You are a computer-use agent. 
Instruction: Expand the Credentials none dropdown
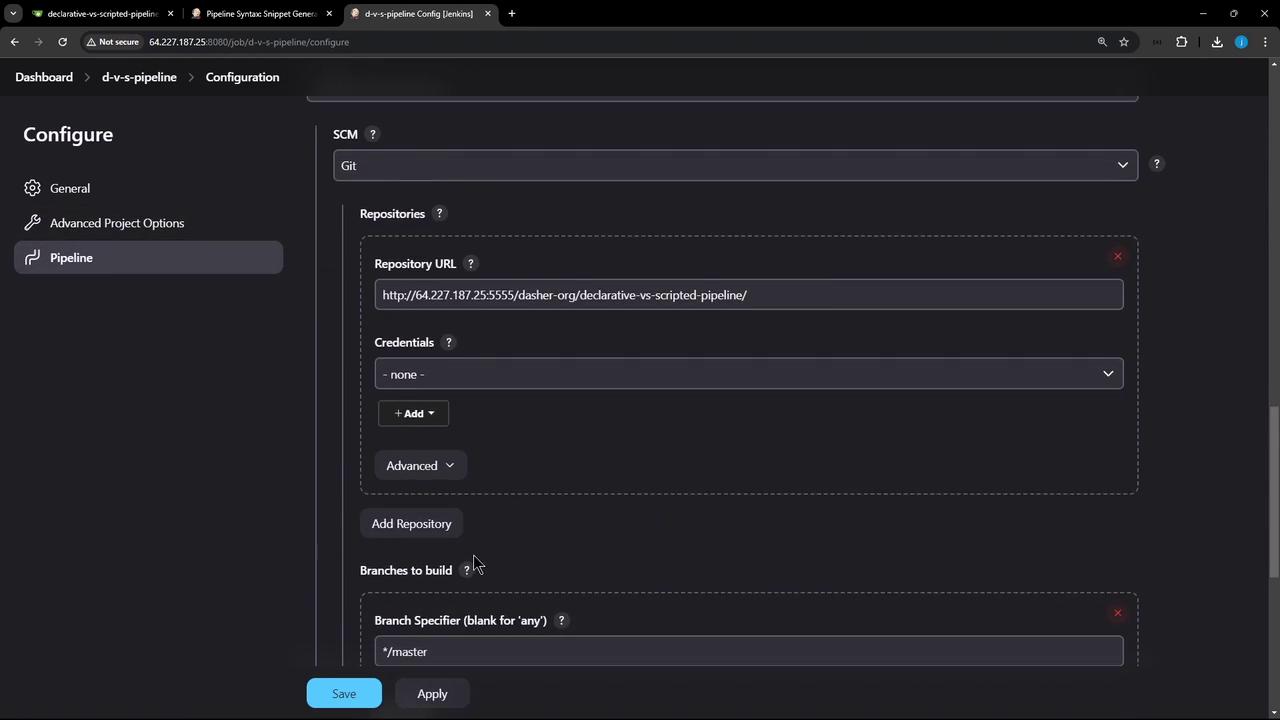(x=749, y=374)
